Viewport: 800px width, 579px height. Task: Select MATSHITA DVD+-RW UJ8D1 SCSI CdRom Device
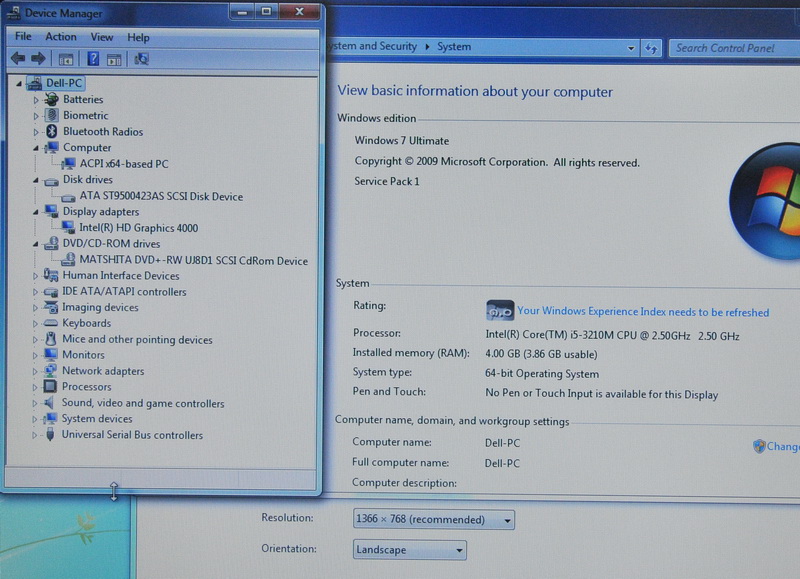pos(194,260)
